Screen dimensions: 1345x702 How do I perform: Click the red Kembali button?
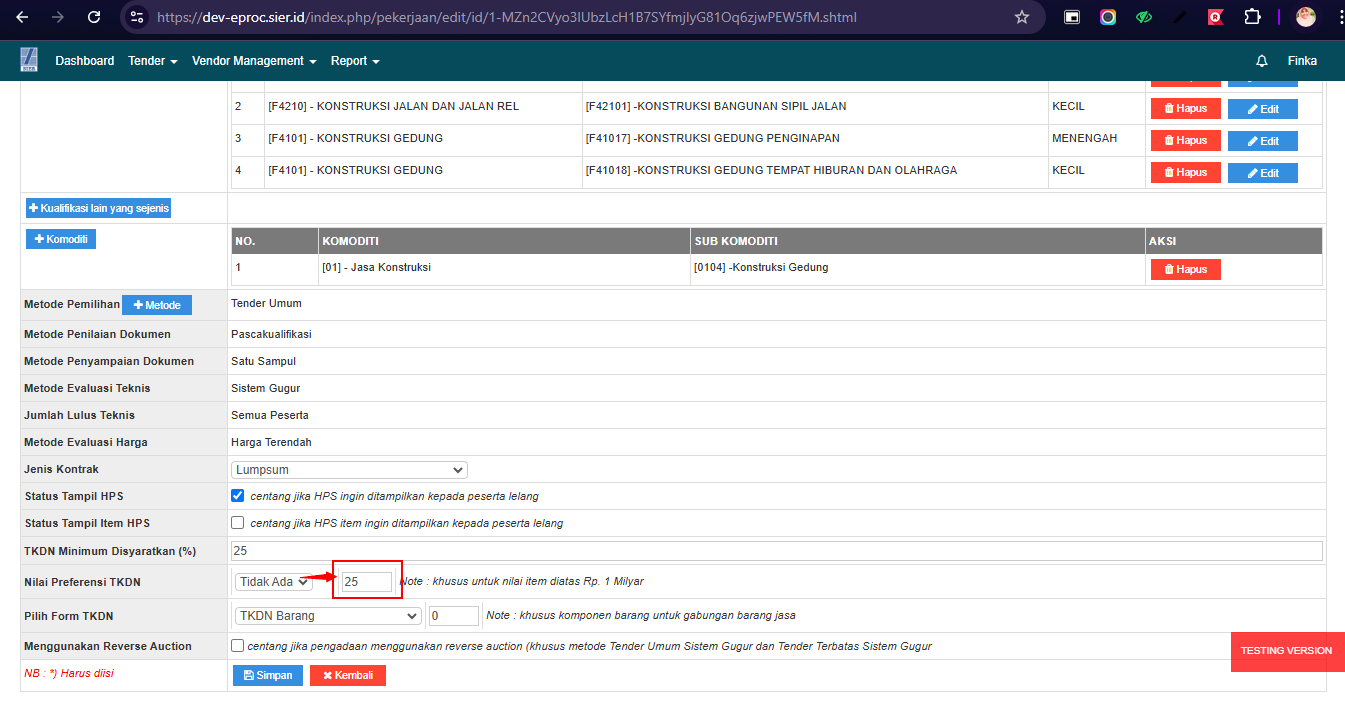click(x=347, y=676)
